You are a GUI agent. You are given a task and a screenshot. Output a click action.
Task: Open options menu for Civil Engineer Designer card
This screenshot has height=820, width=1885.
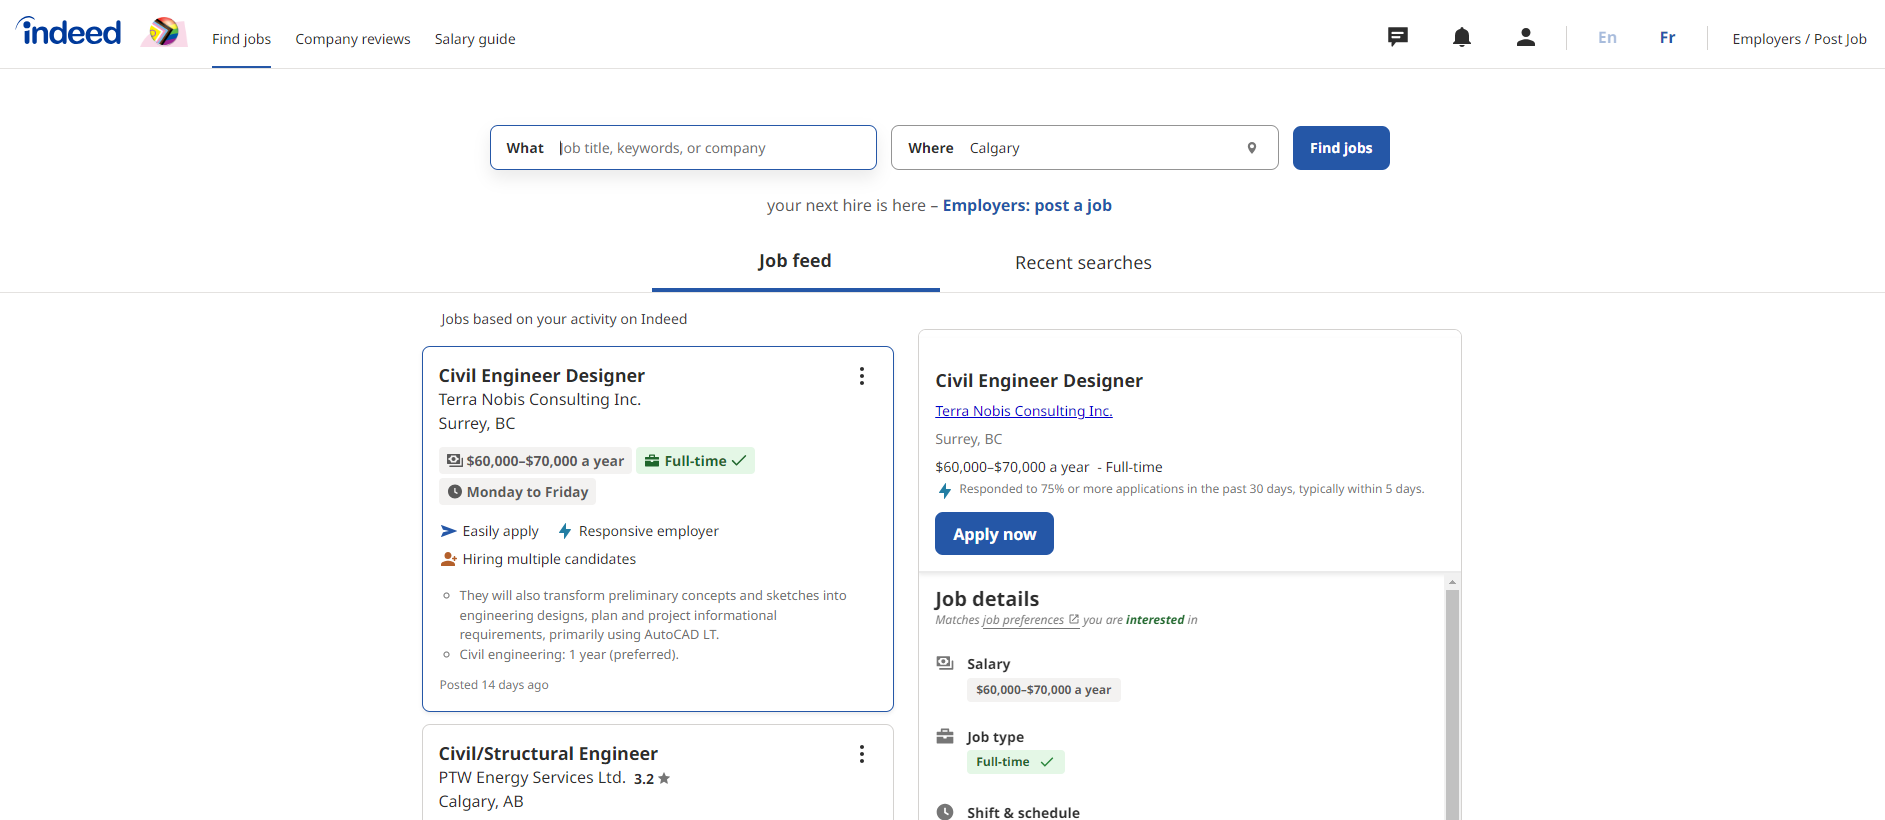coord(862,376)
